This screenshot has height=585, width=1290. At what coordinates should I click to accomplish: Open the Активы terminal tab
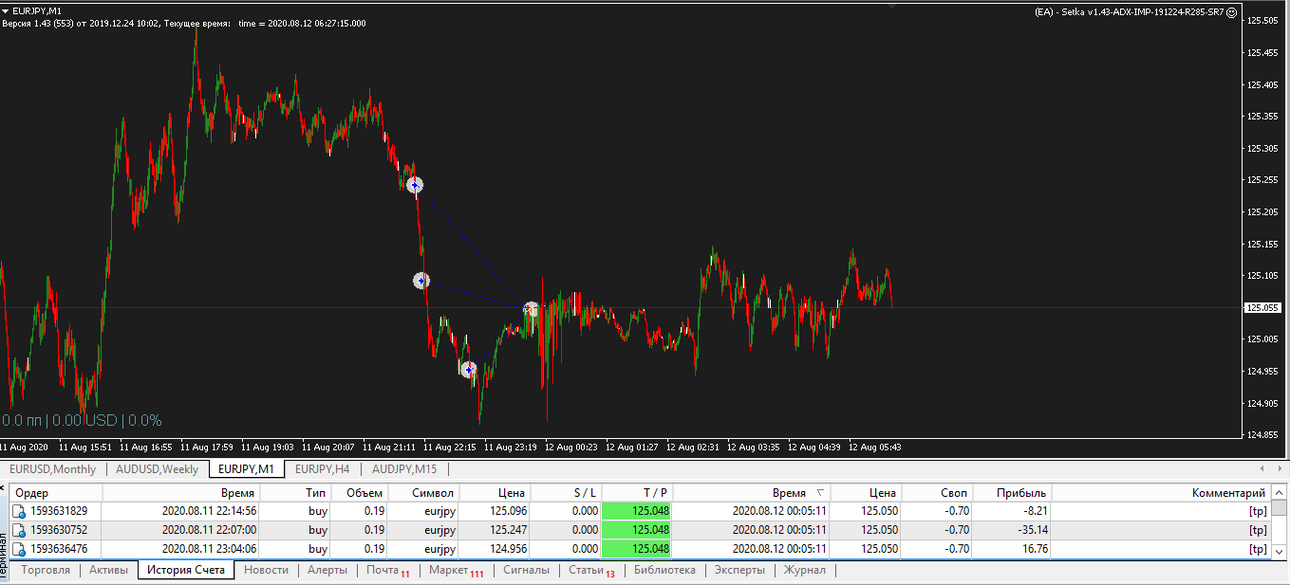[x=108, y=570]
